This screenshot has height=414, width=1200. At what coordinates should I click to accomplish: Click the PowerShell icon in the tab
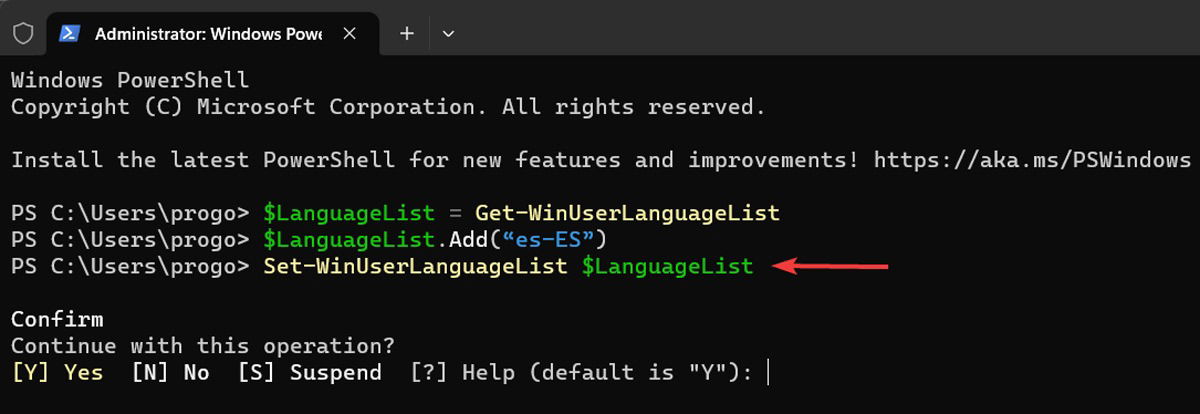point(69,33)
